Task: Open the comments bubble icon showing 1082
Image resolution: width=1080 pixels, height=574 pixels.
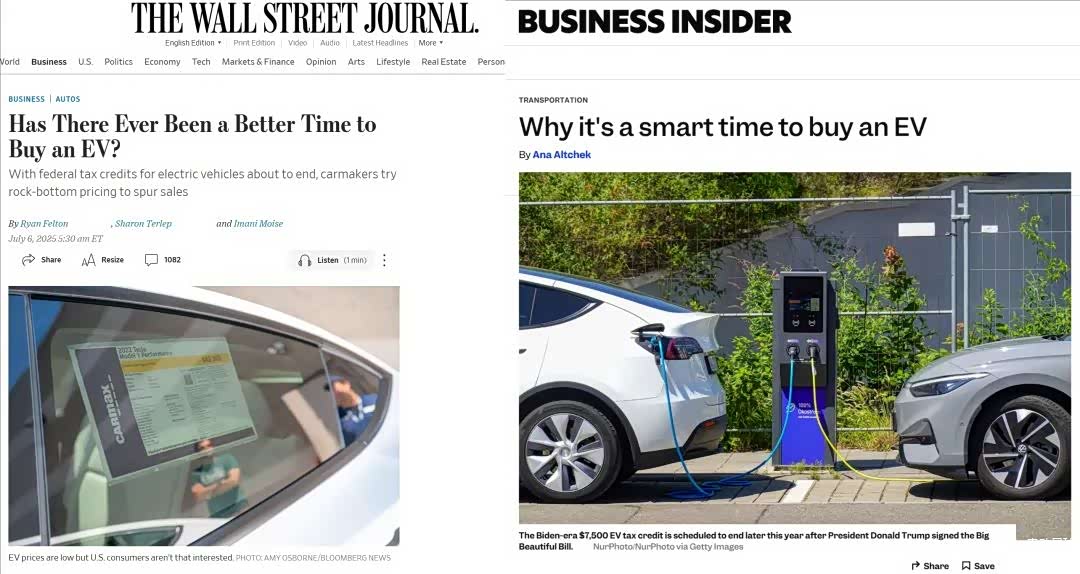Action: click(151, 260)
